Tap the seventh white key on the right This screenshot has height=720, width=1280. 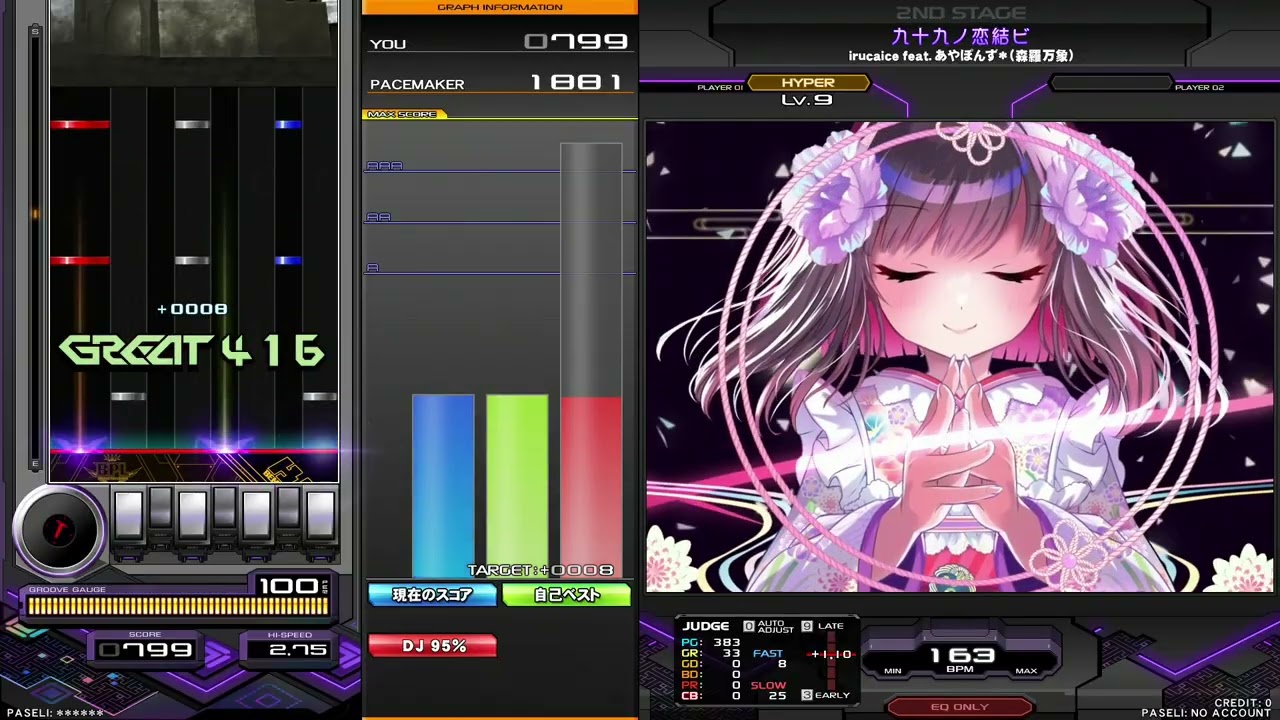tap(320, 516)
